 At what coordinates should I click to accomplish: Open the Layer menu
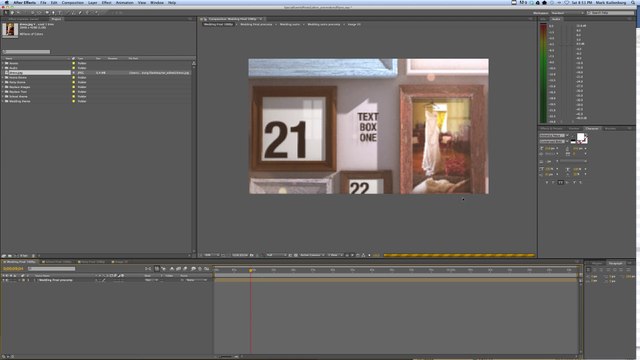[x=93, y=2]
